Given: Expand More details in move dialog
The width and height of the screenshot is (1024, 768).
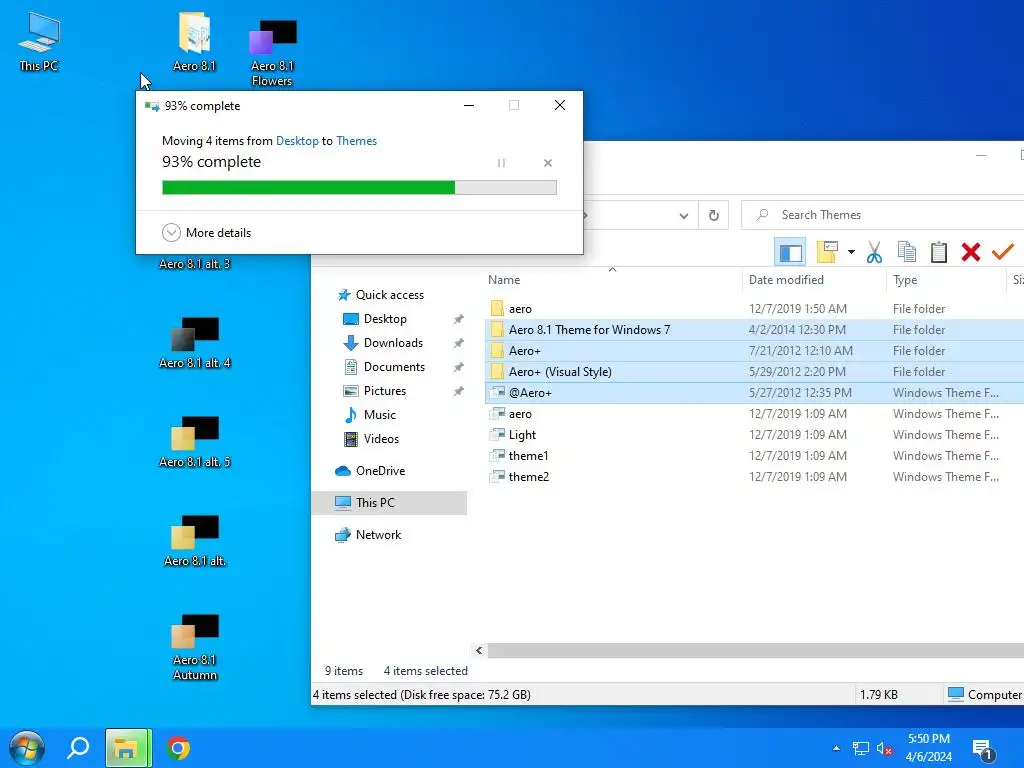Looking at the screenshot, I should pos(206,232).
